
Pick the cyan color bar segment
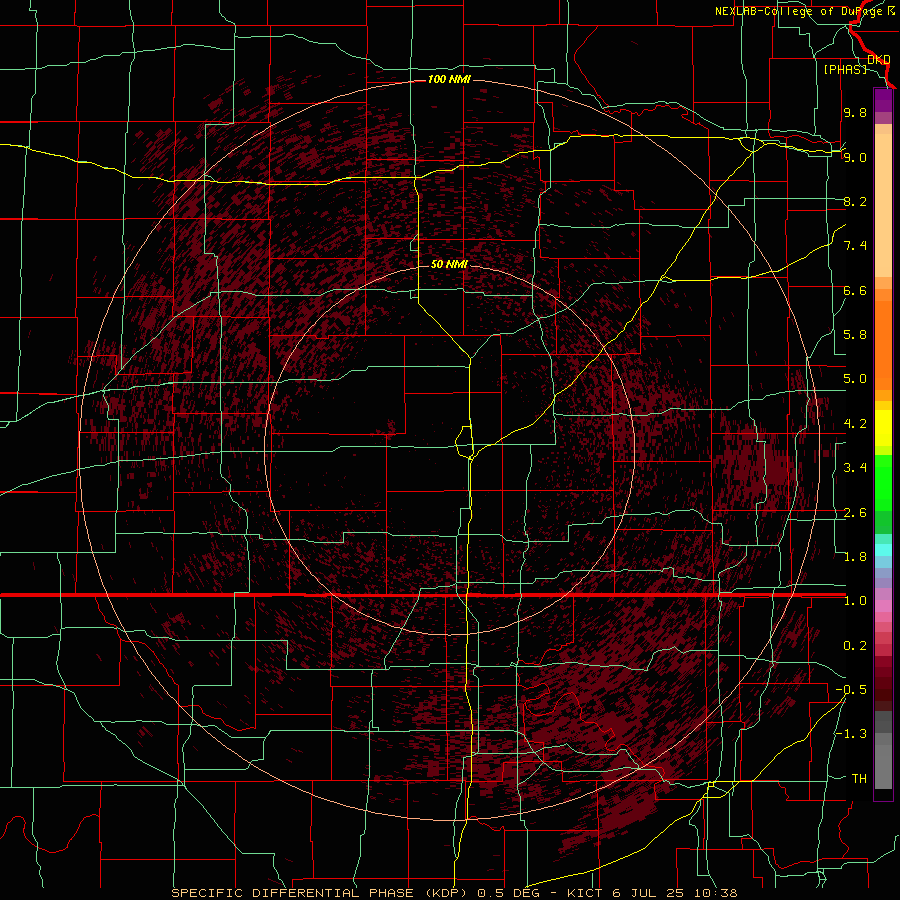click(883, 550)
